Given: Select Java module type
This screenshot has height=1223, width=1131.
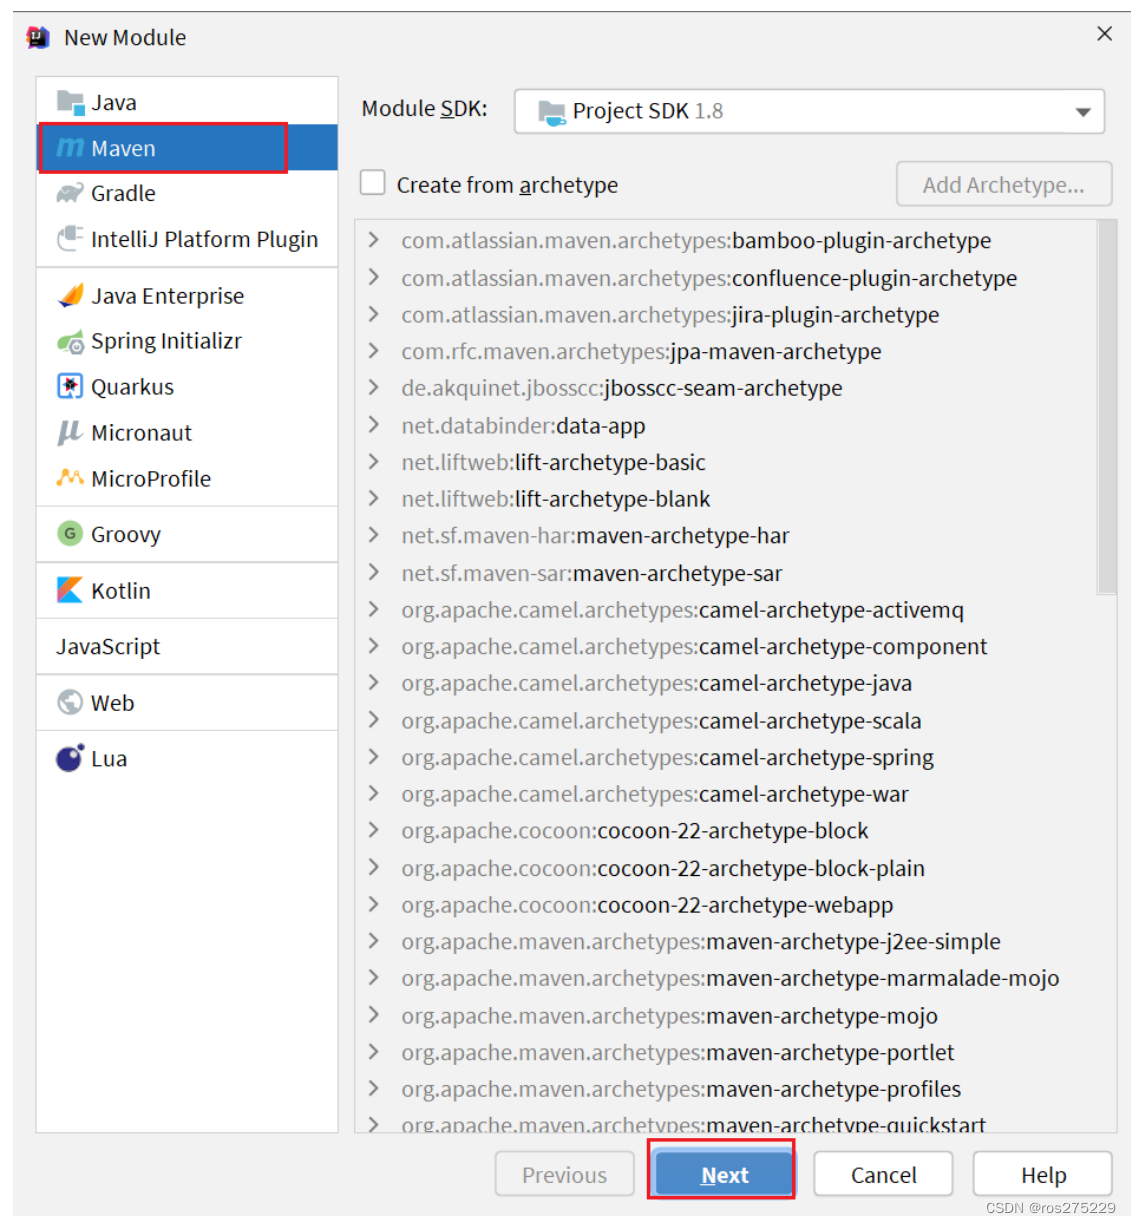Looking at the screenshot, I should 187,102.
